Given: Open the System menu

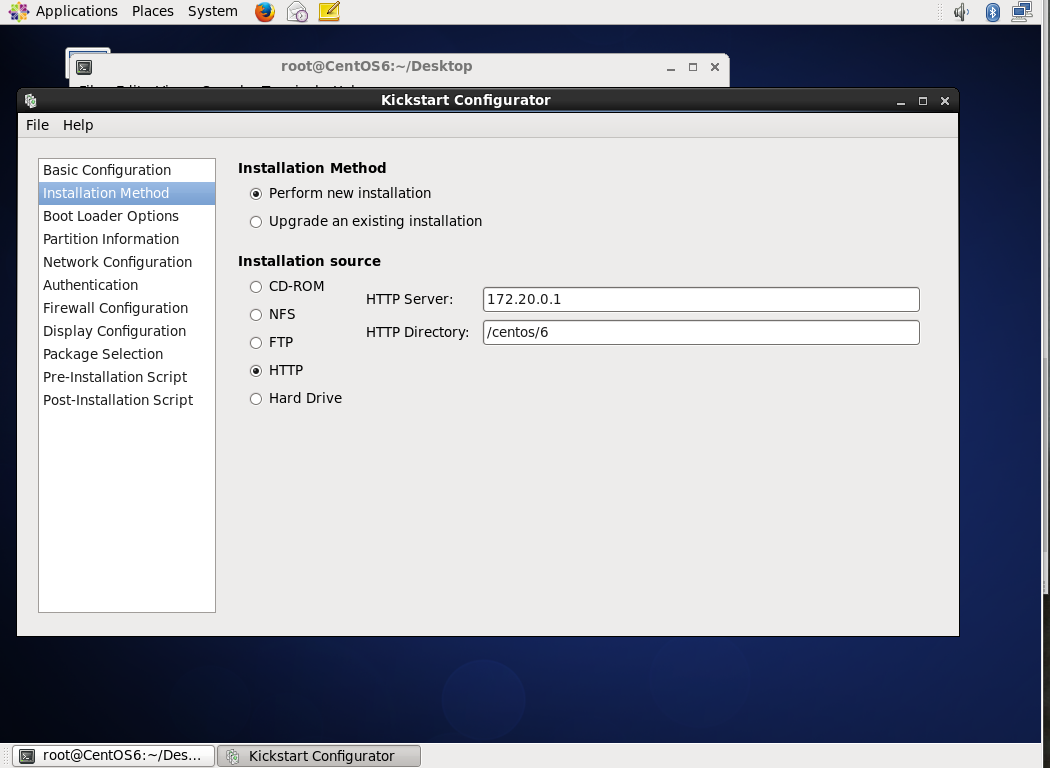Looking at the screenshot, I should pos(212,11).
